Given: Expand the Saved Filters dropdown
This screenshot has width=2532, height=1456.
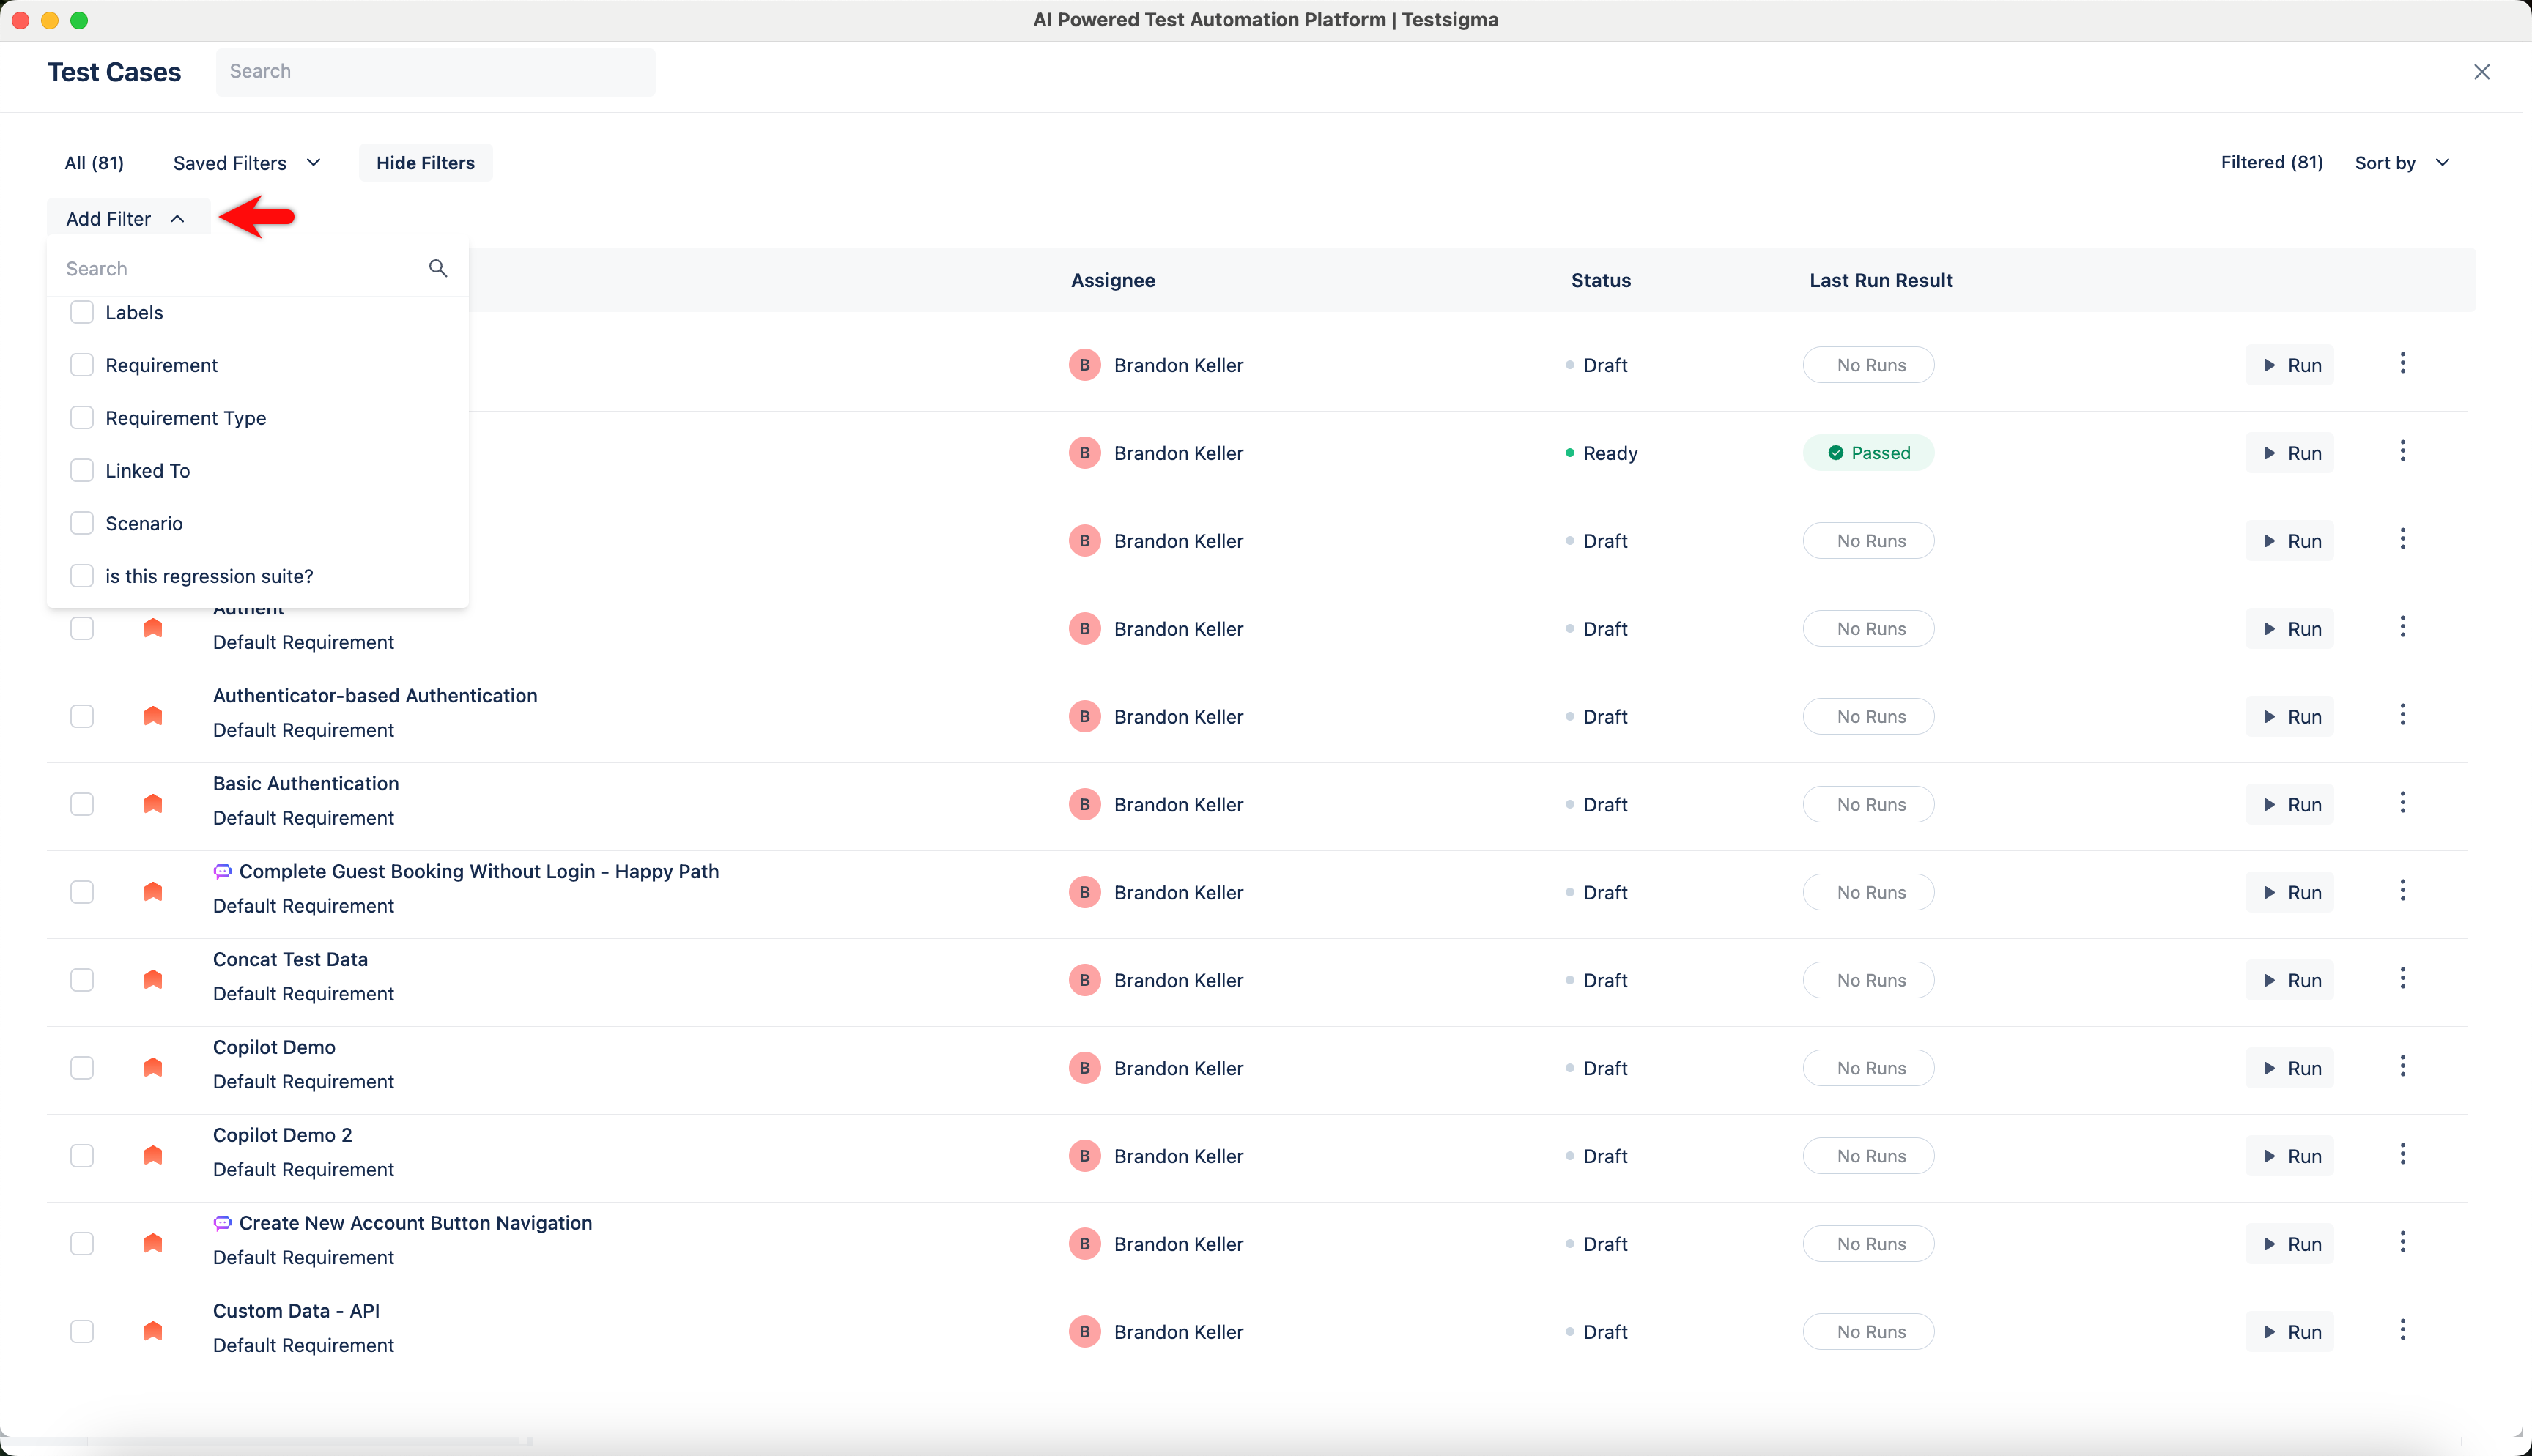Looking at the screenshot, I should 246,162.
